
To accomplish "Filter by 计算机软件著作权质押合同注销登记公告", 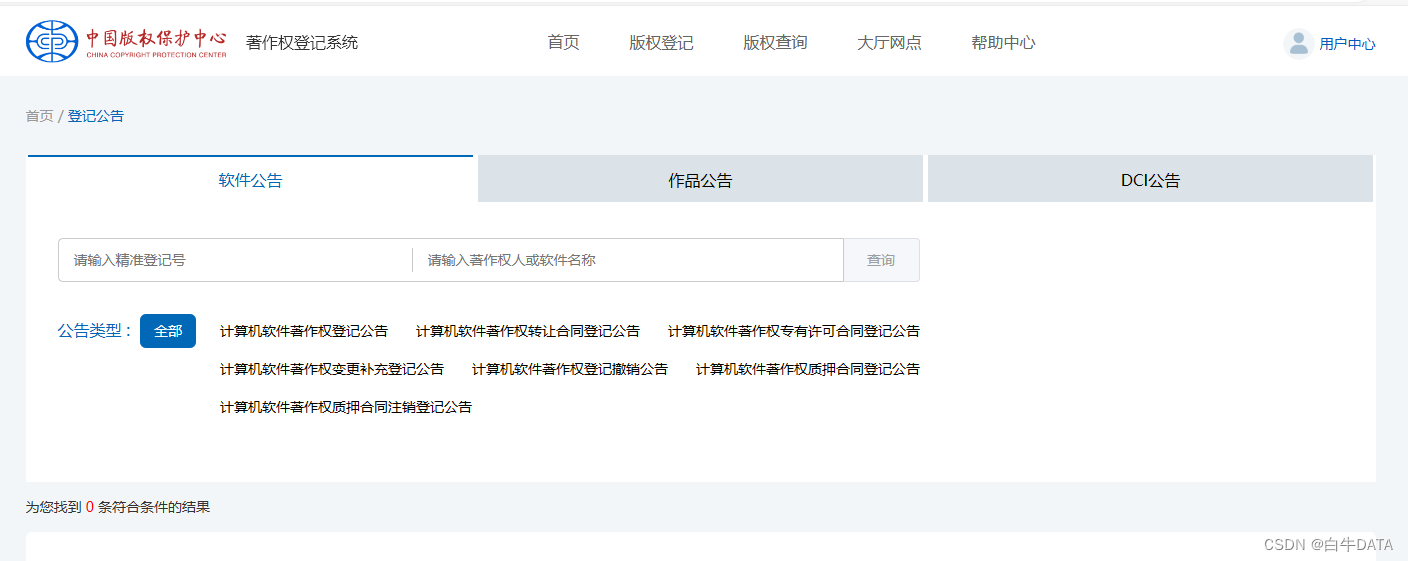I will [x=346, y=407].
